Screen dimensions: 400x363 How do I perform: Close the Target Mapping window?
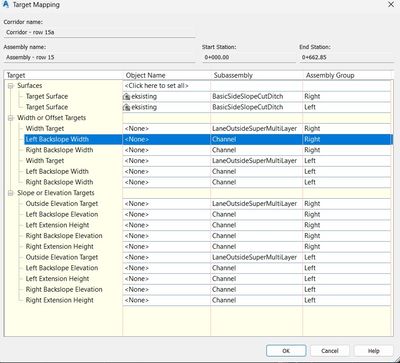[391, 5]
